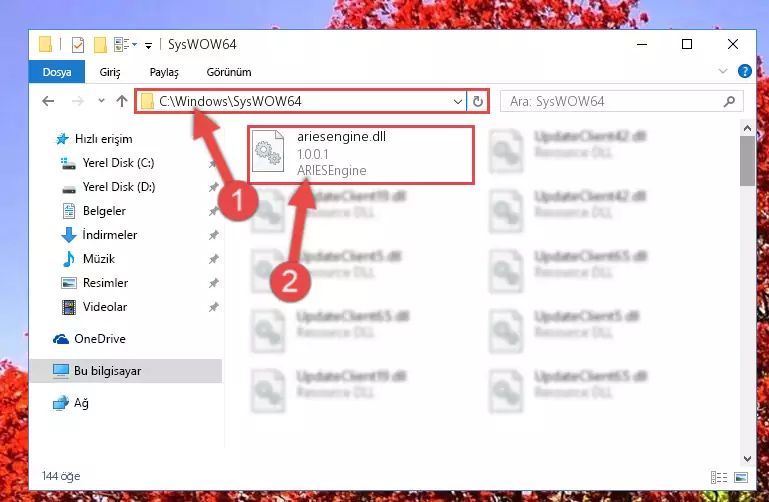Click the pin icon next to Müzik
Image resolution: width=769 pixels, height=502 pixels.
tap(213, 259)
